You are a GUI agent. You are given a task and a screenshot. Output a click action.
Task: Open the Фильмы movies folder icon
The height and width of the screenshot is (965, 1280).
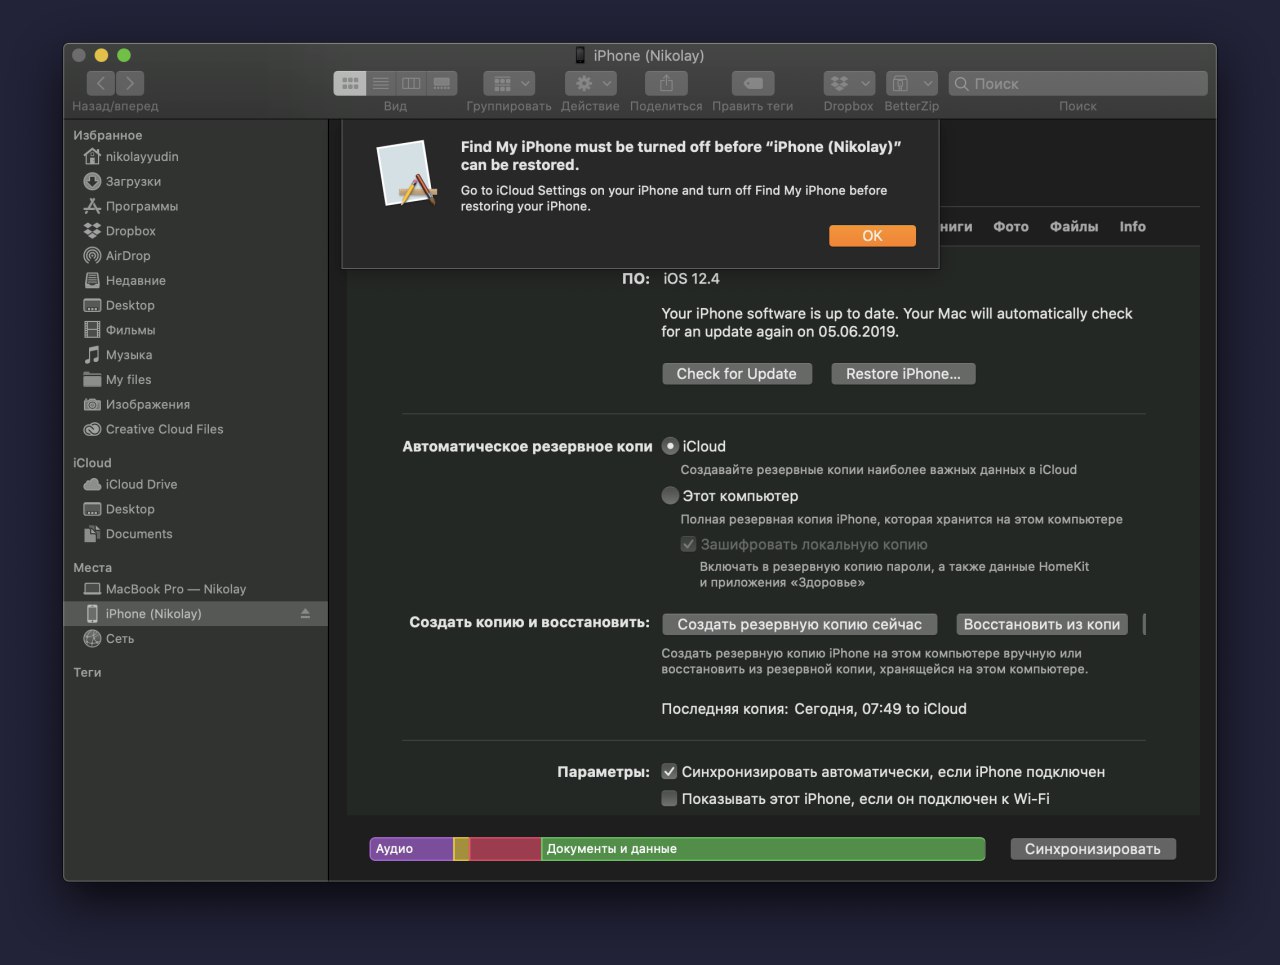click(92, 330)
